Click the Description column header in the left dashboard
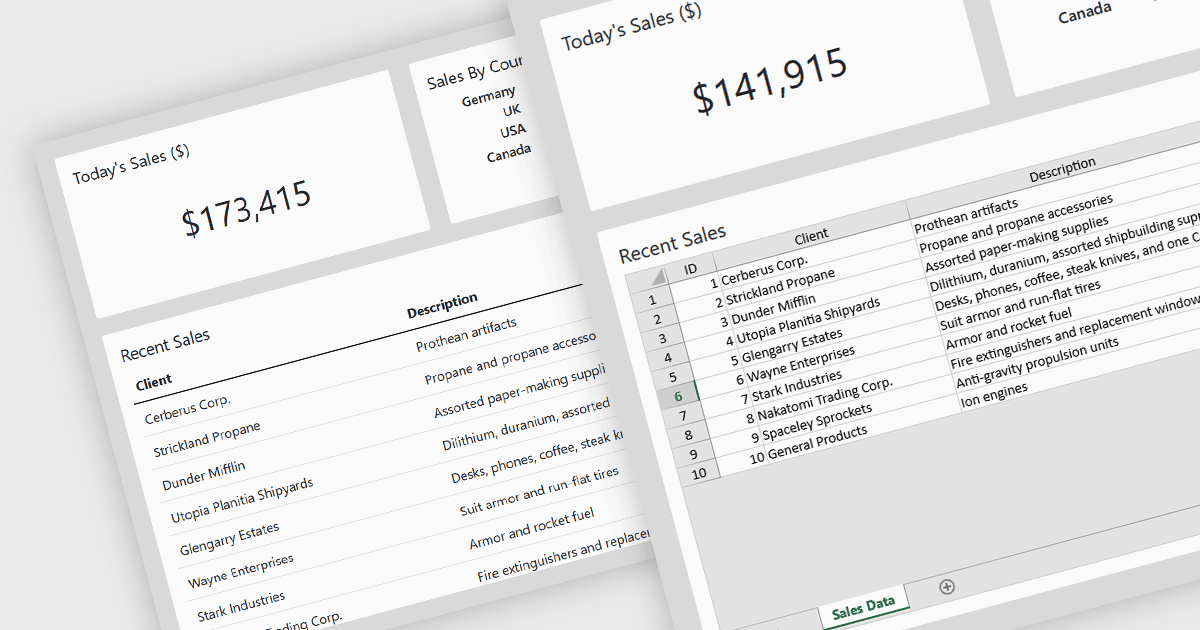This screenshot has height=630, width=1200. coord(442,305)
